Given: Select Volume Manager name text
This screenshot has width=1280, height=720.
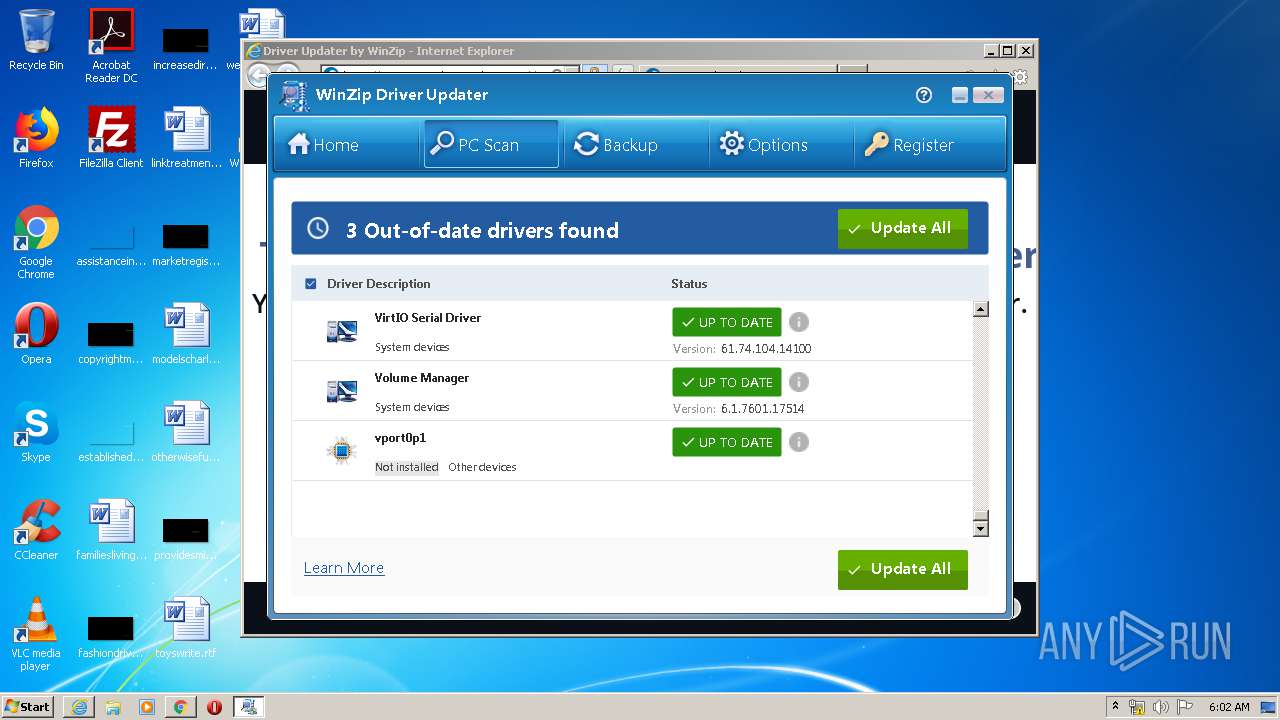Looking at the screenshot, I should click(x=422, y=378).
